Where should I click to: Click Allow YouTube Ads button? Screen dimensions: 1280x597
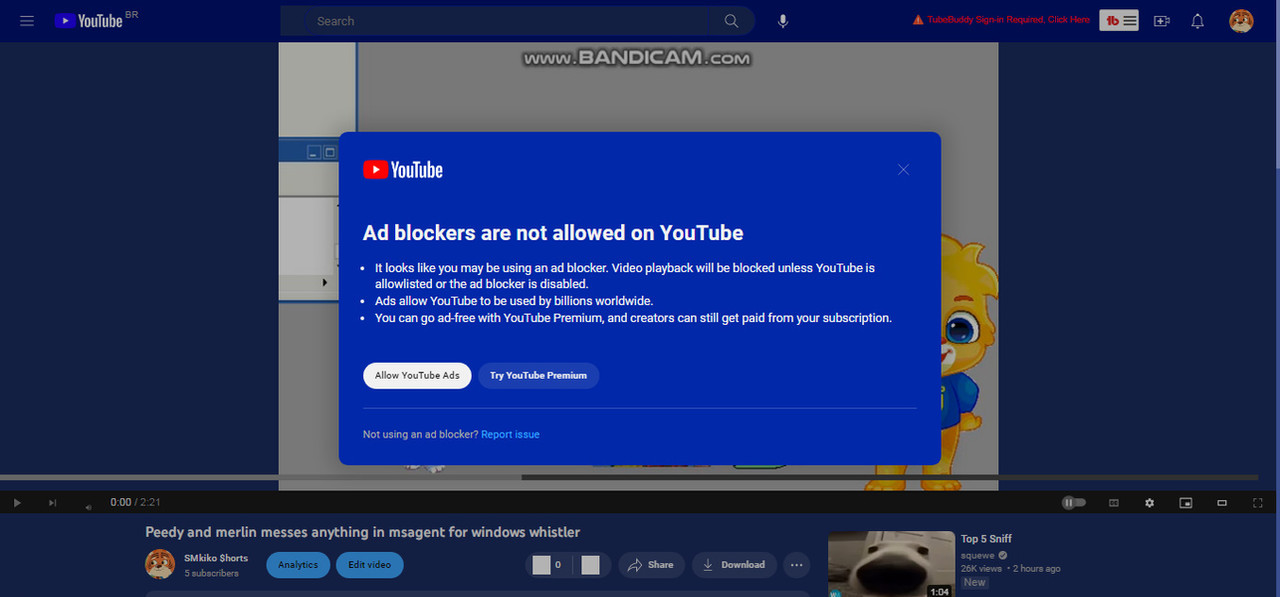click(x=417, y=376)
